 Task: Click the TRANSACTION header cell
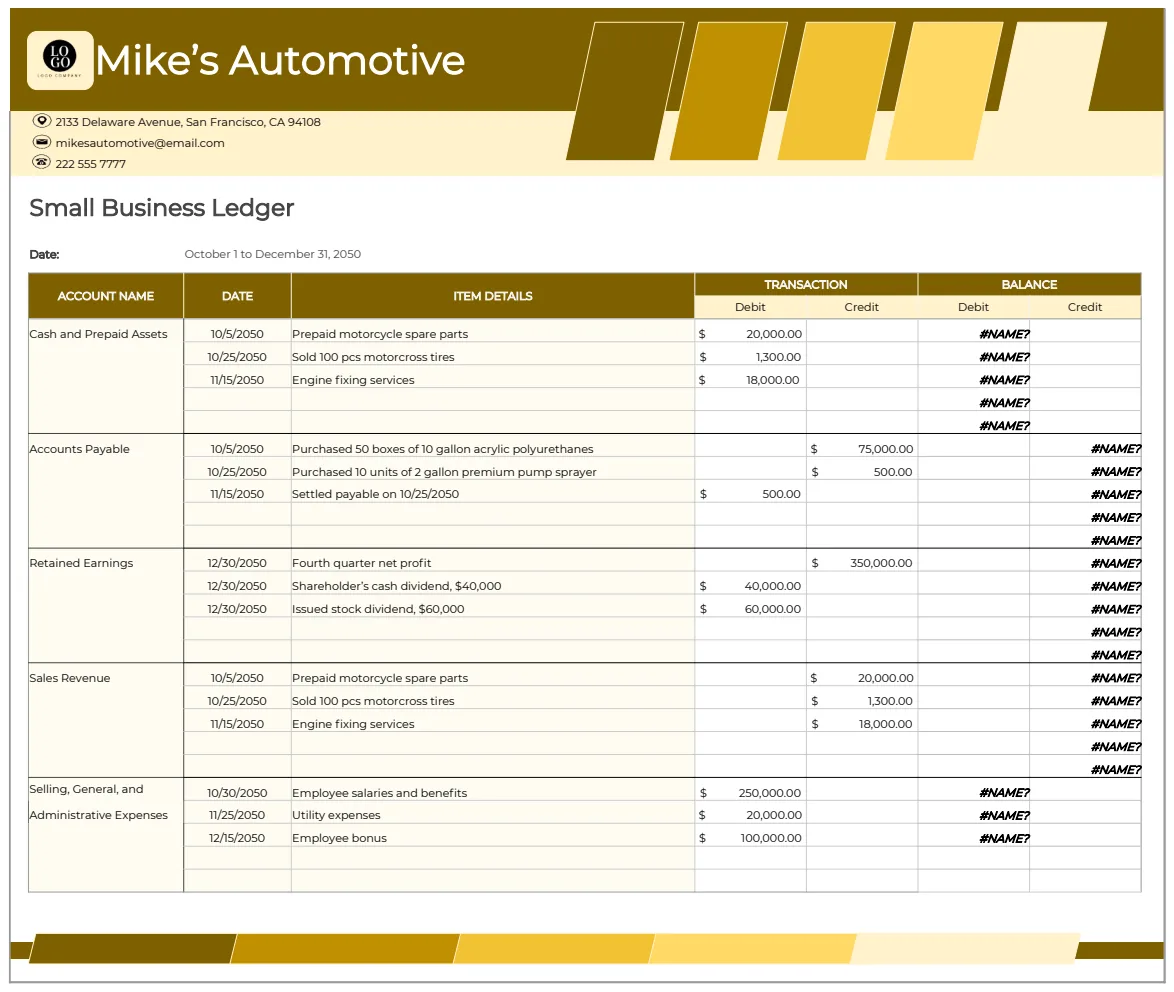click(806, 284)
